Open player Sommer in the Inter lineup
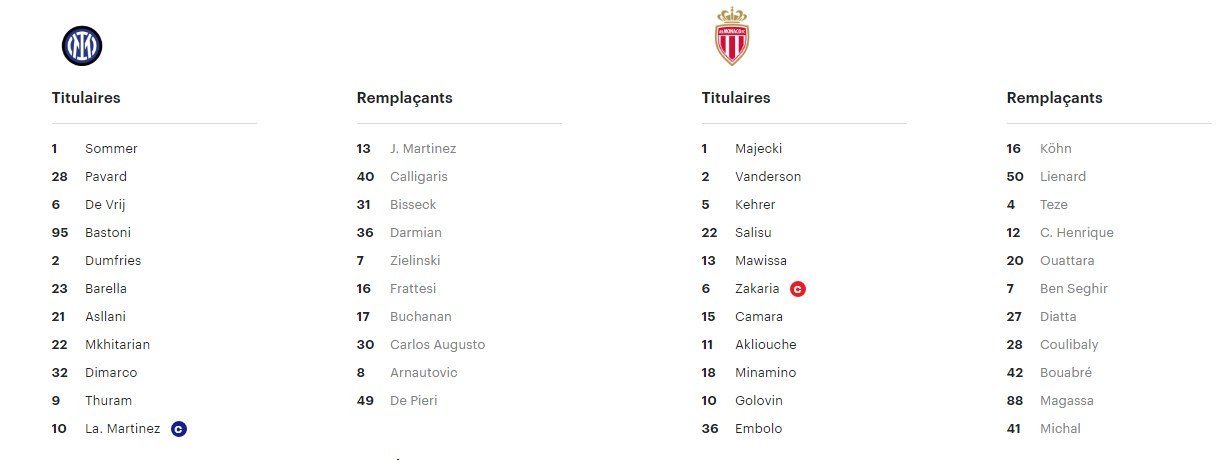The height and width of the screenshot is (460, 1227). tap(111, 149)
